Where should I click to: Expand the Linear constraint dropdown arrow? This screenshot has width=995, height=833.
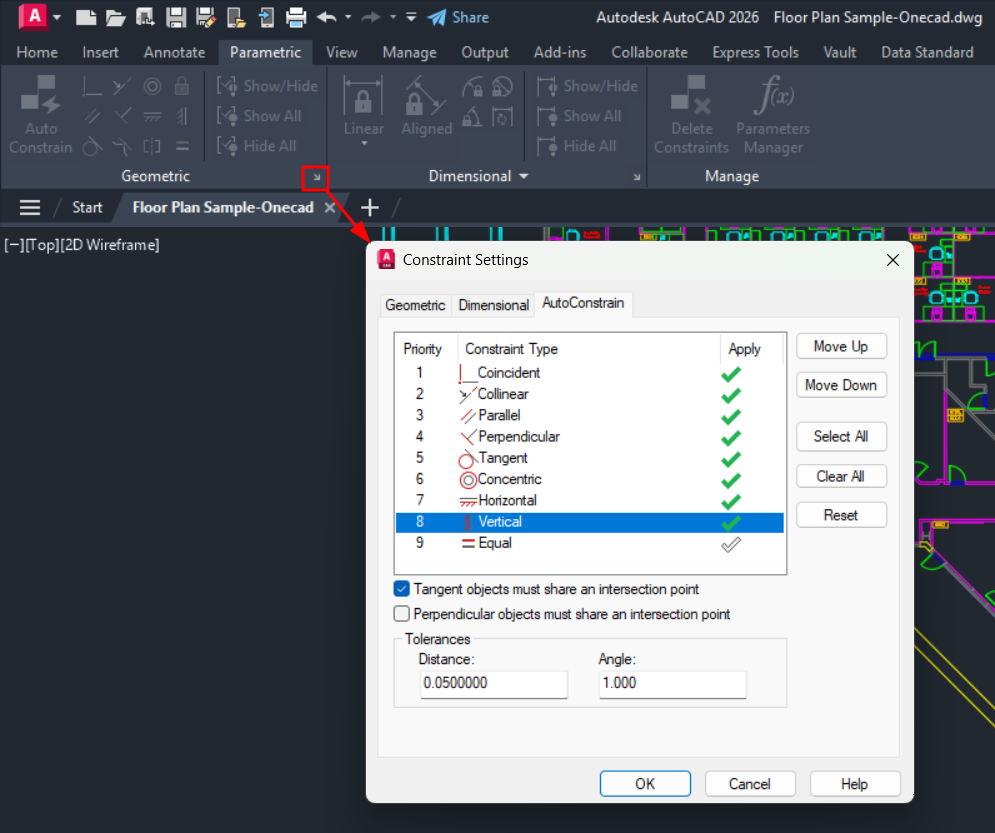pos(364,144)
